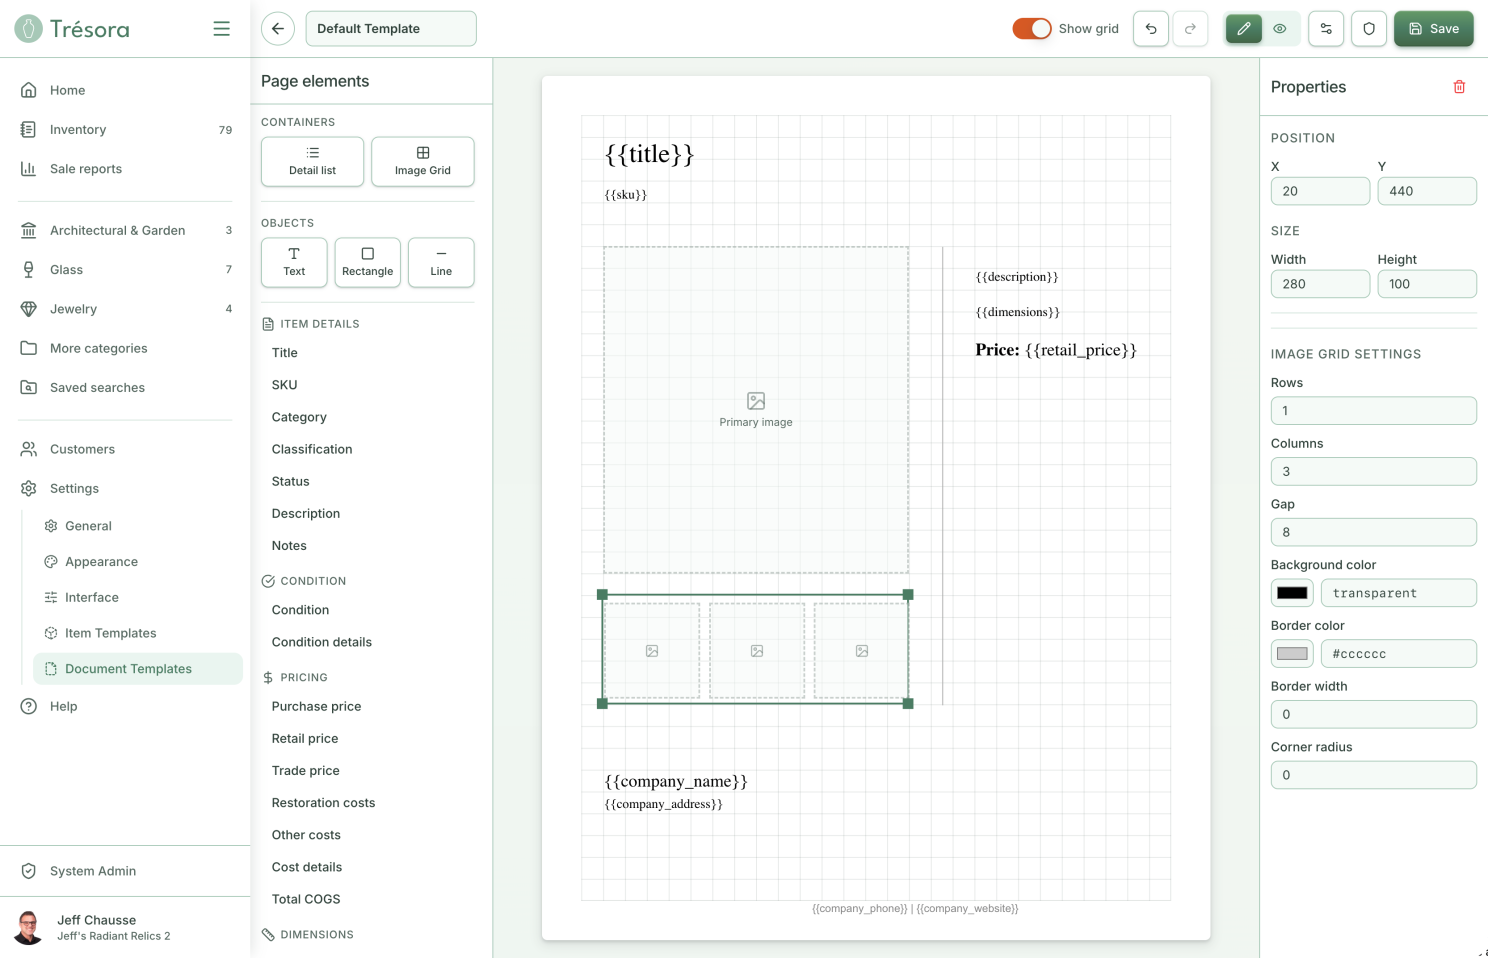Save the template
Screen dimensions: 1488x958
click(x=1433, y=29)
